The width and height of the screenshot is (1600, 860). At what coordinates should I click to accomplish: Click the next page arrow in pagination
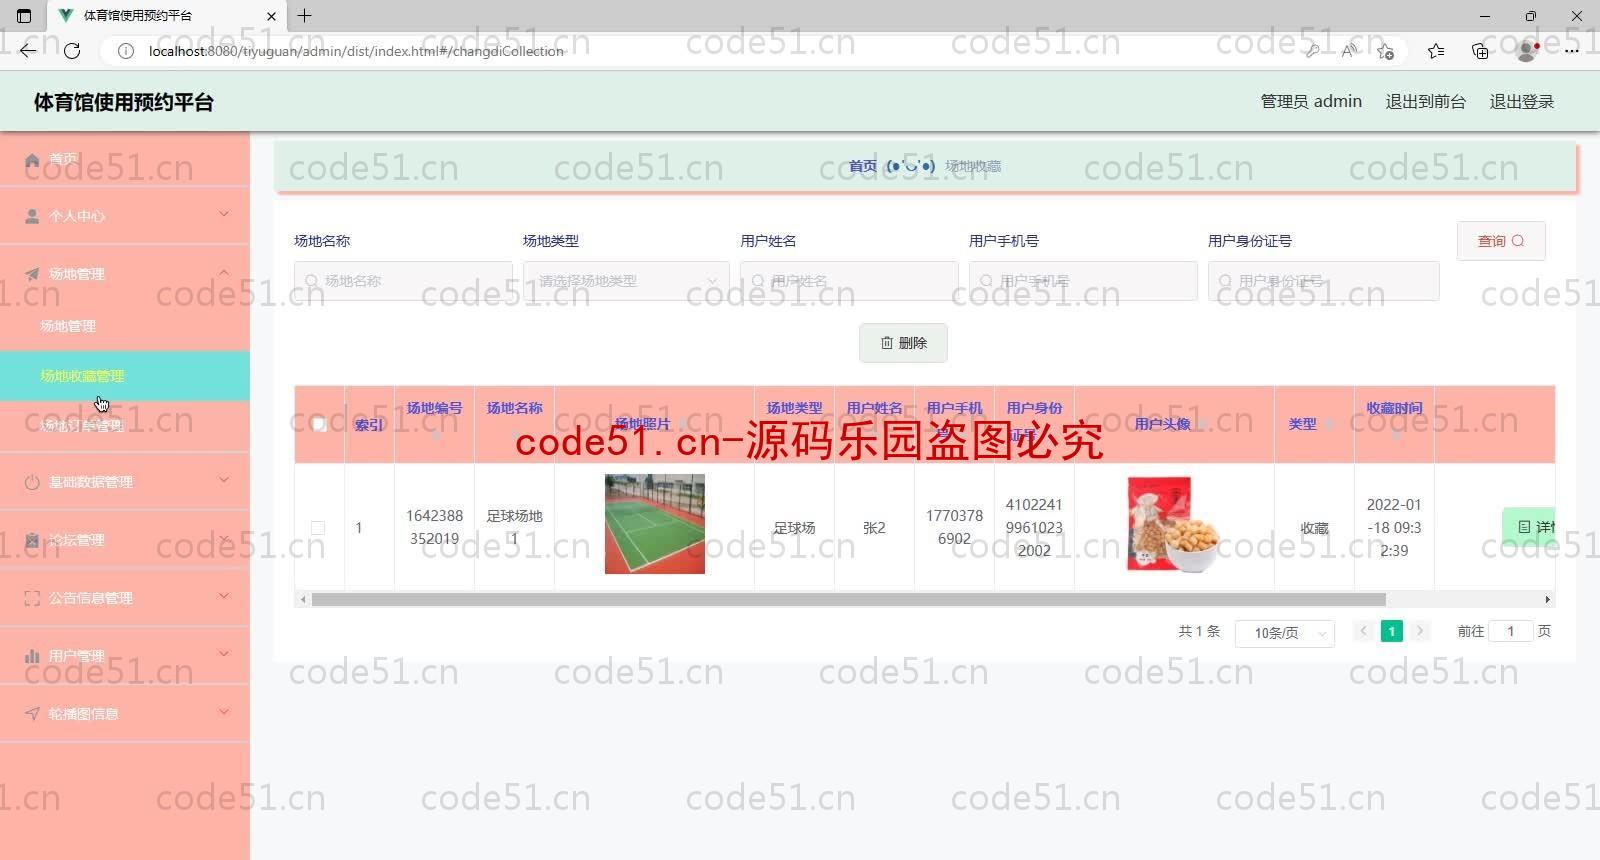[1420, 631]
